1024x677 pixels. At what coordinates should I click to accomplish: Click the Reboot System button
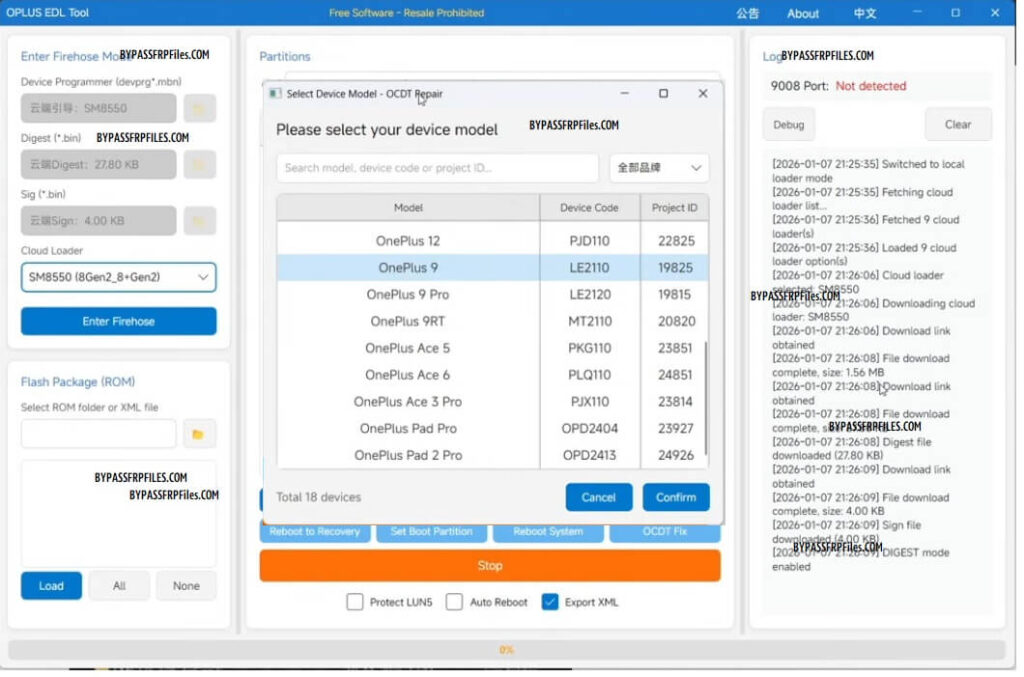548,533
